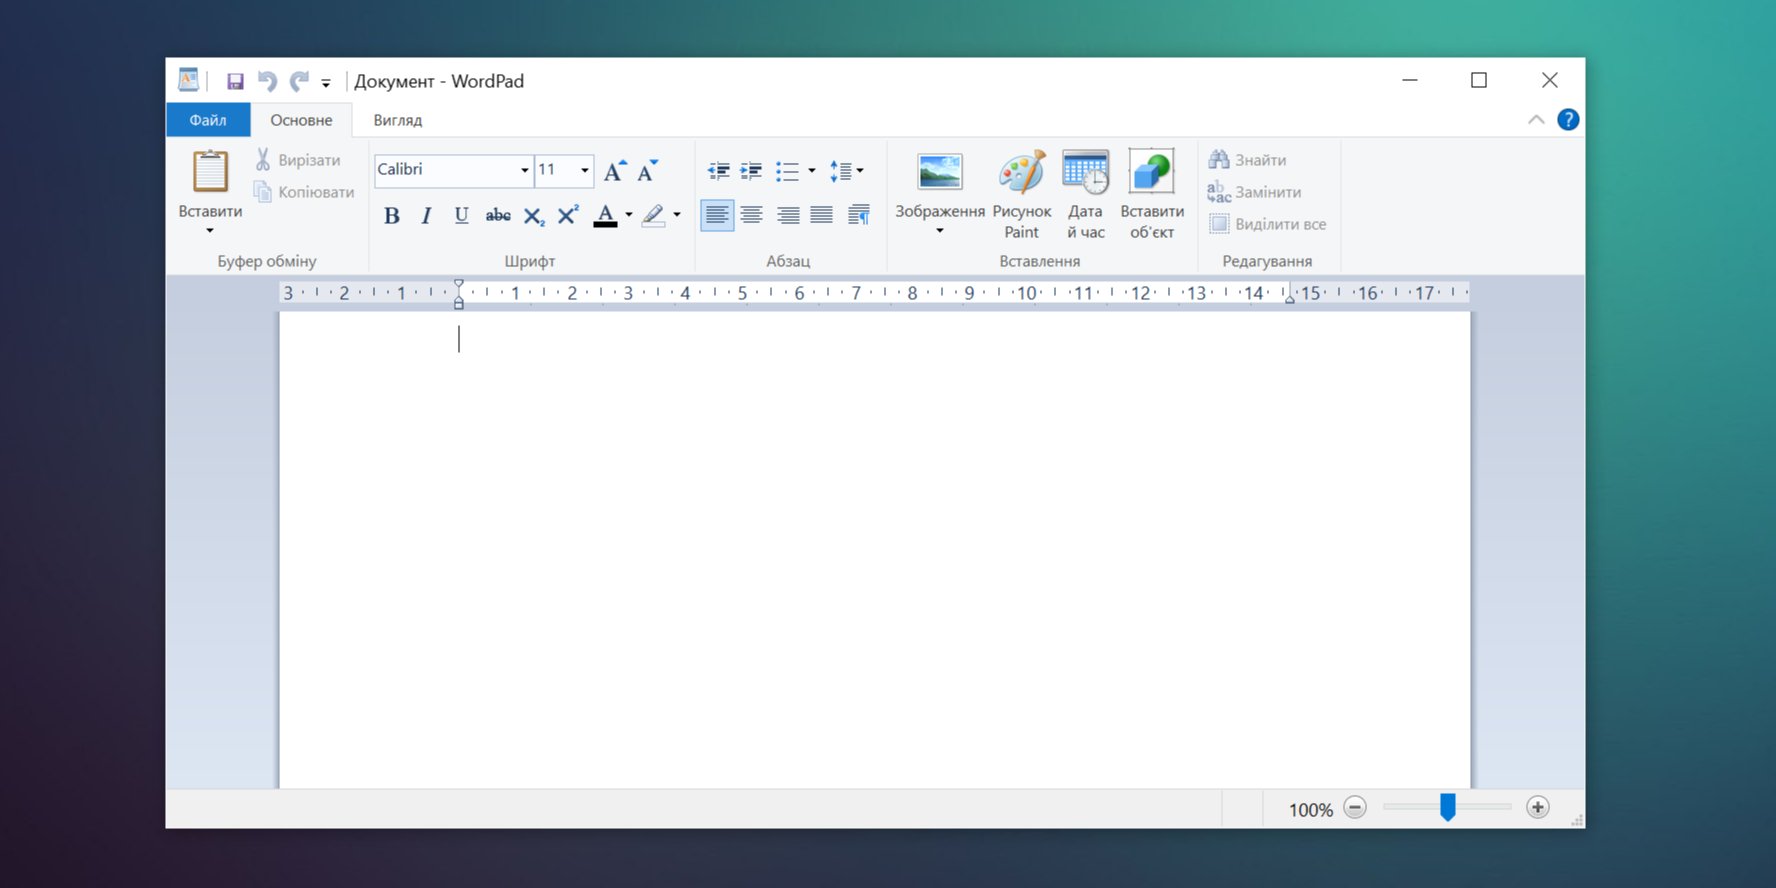Apply the text highlight color marker
Viewport: 1776px width, 888px height.
654,216
